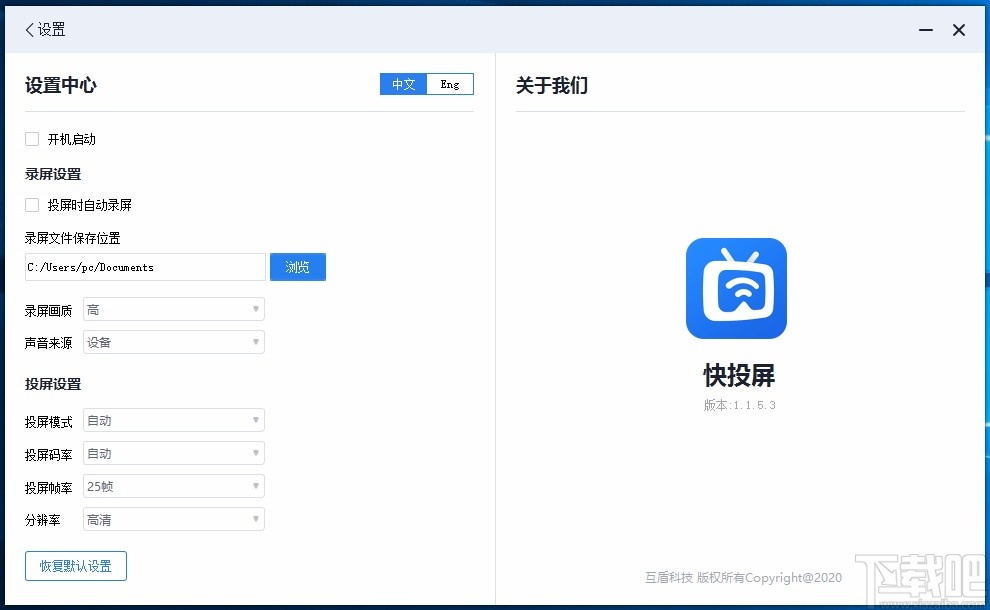Click the 关于我们 heading
Image resolution: width=990 pixels, height=610 pixels.
[x=552, y=85]
